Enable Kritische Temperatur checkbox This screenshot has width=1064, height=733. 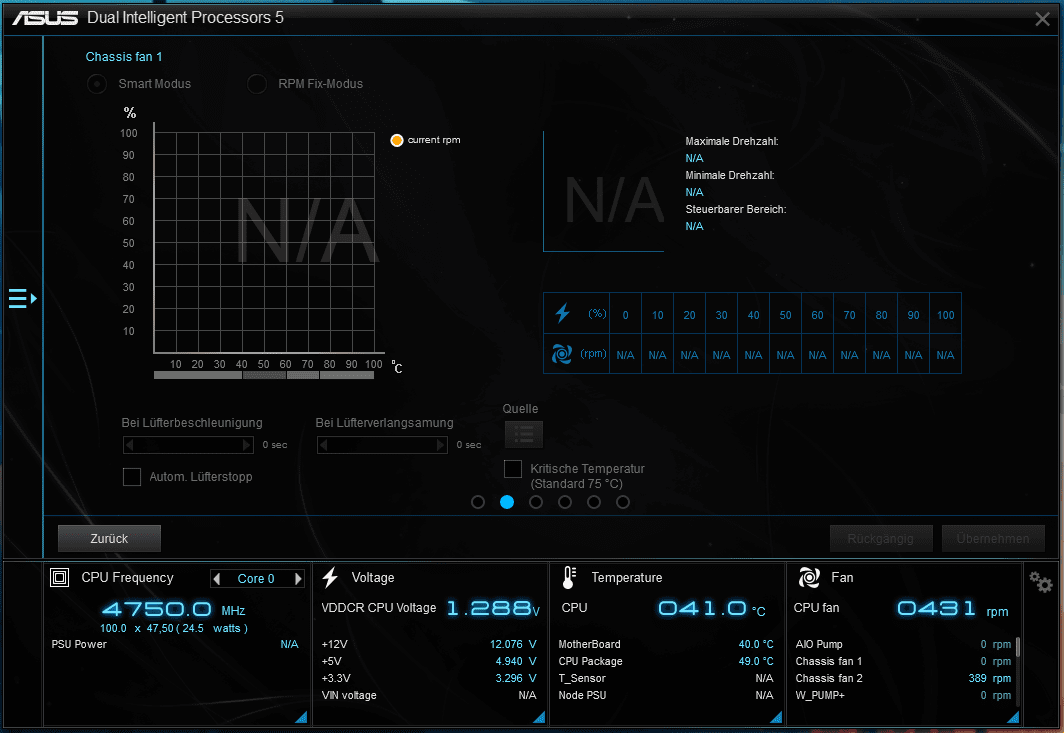[x=513, y=469]
